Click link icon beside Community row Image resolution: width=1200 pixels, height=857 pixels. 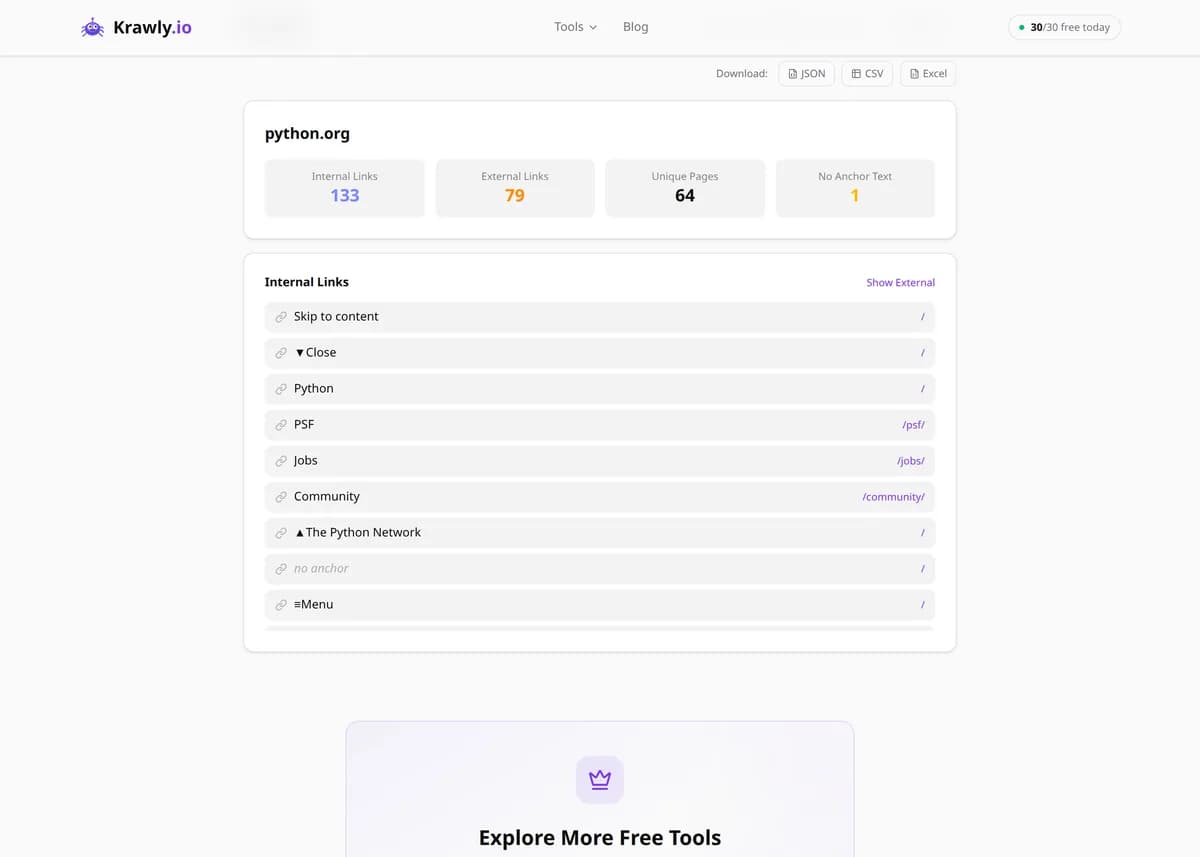(x=281, y=497)
